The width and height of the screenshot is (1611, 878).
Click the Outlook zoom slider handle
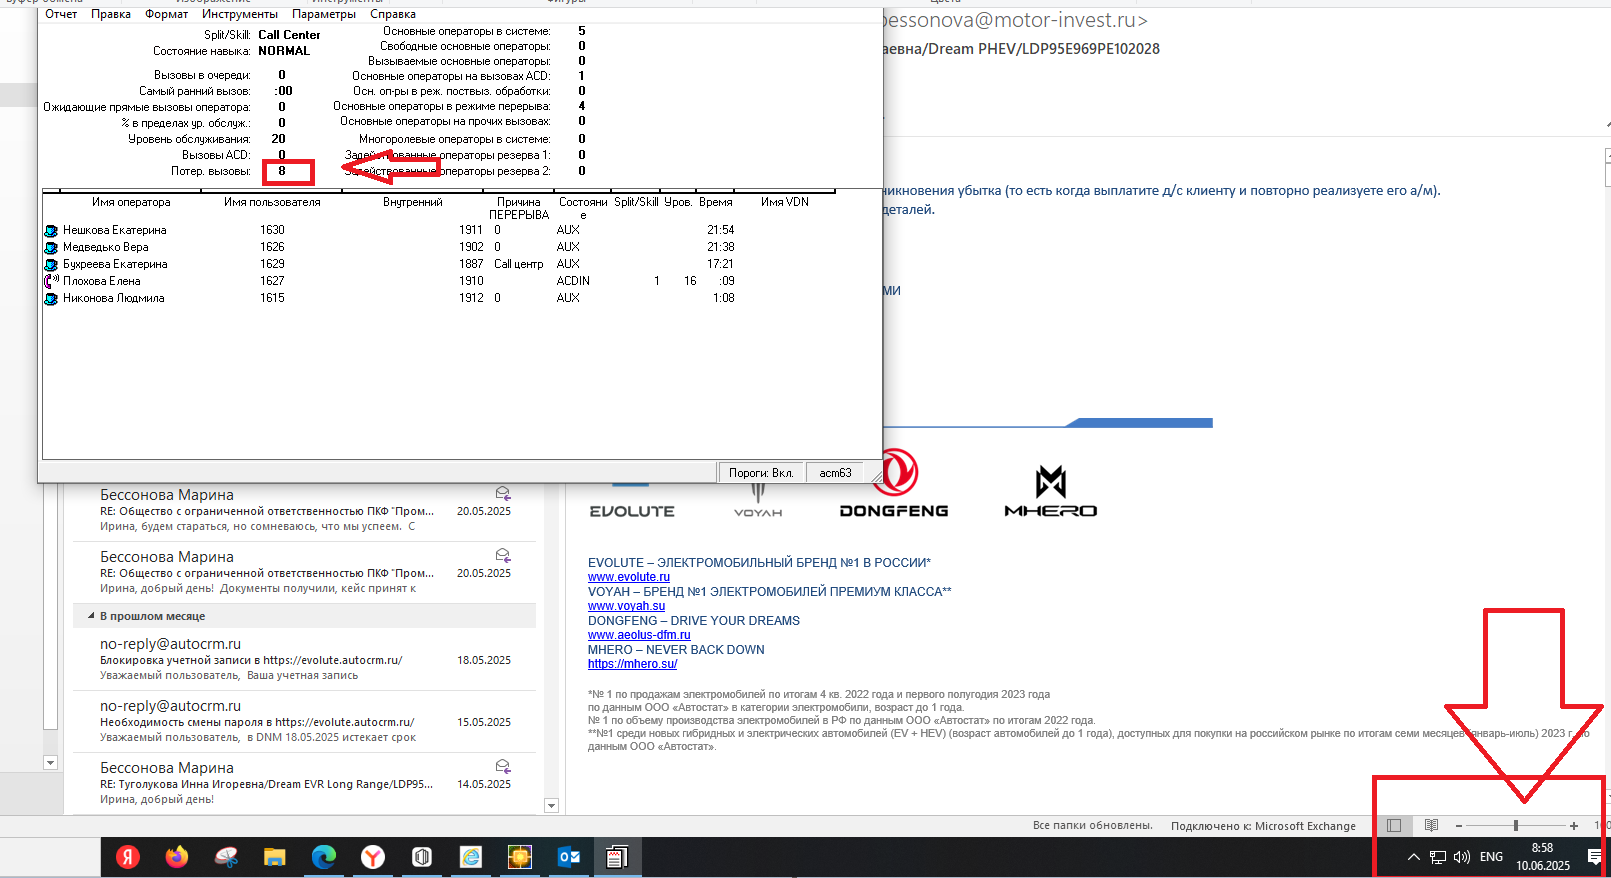coord(1516,825)
